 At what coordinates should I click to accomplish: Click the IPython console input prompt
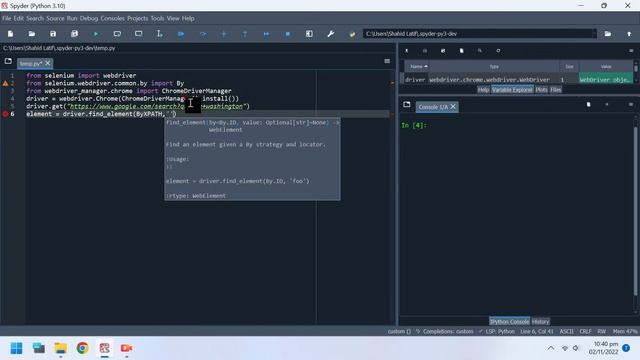(414, 125)
